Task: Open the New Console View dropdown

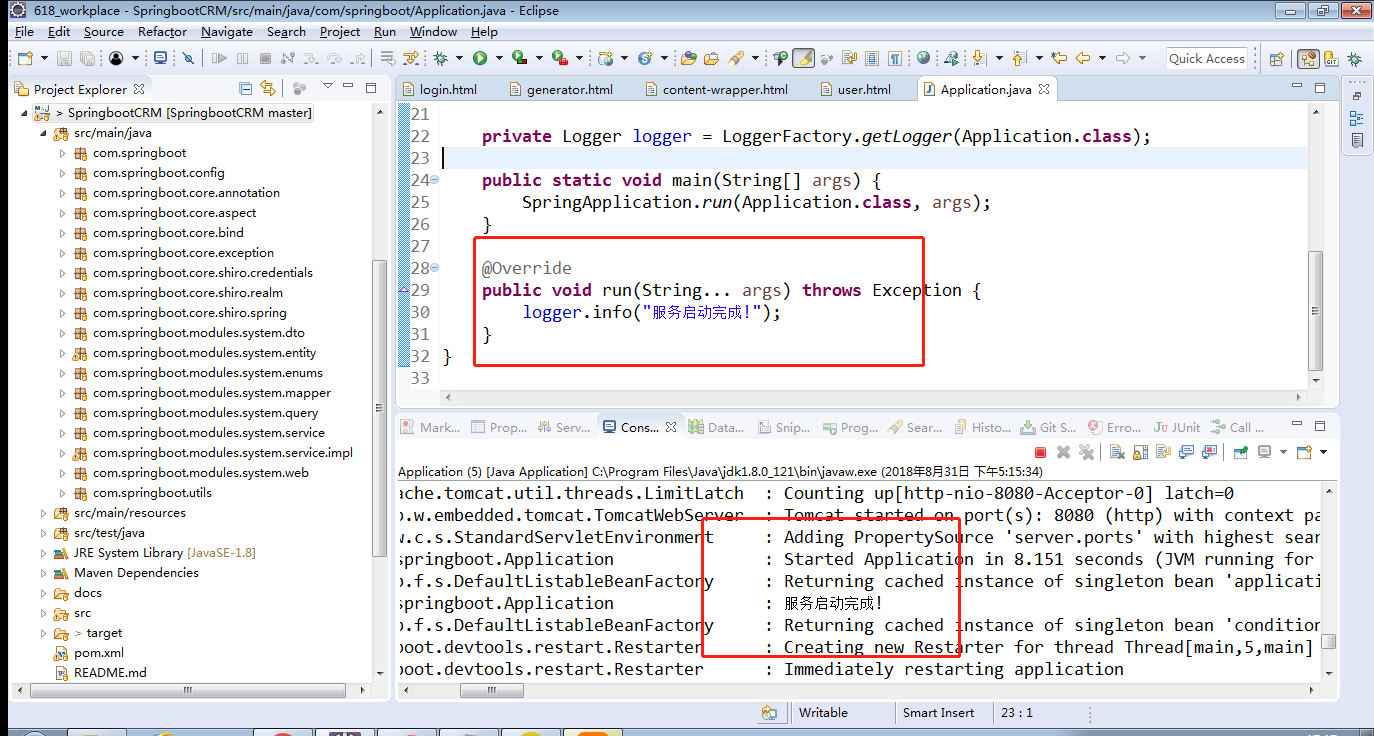Action: (x=1323, y=452)
